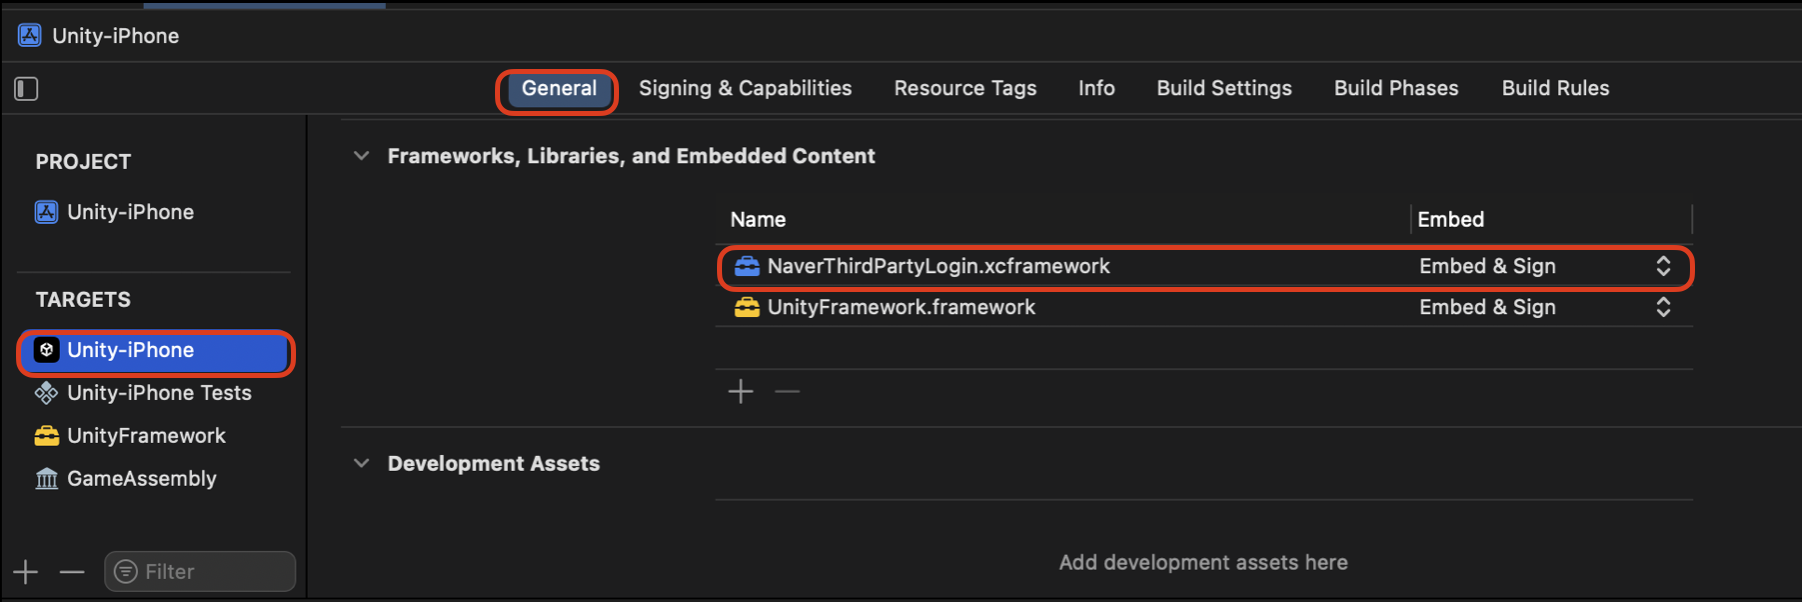Switch to Signing & Capabilities tab
The image size is (1802, 602).
(745, 88)
